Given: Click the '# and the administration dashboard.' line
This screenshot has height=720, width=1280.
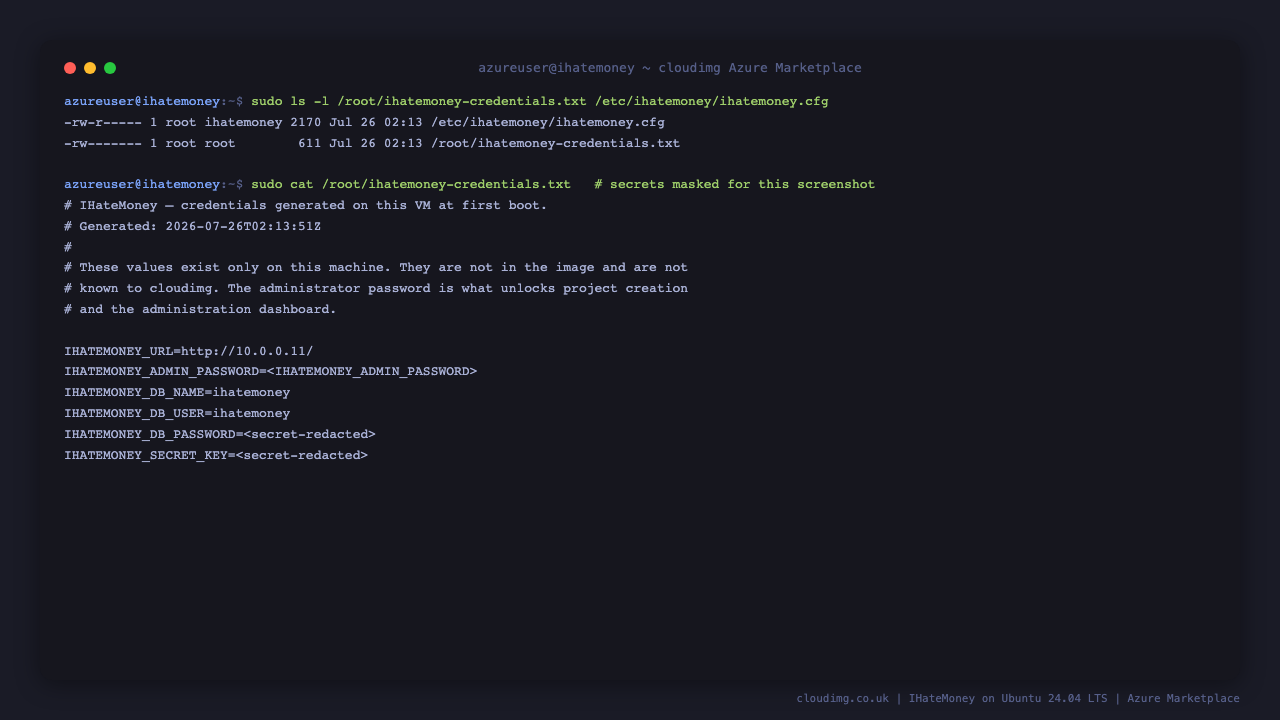Looking at the screenshot, I should (200, 309).
